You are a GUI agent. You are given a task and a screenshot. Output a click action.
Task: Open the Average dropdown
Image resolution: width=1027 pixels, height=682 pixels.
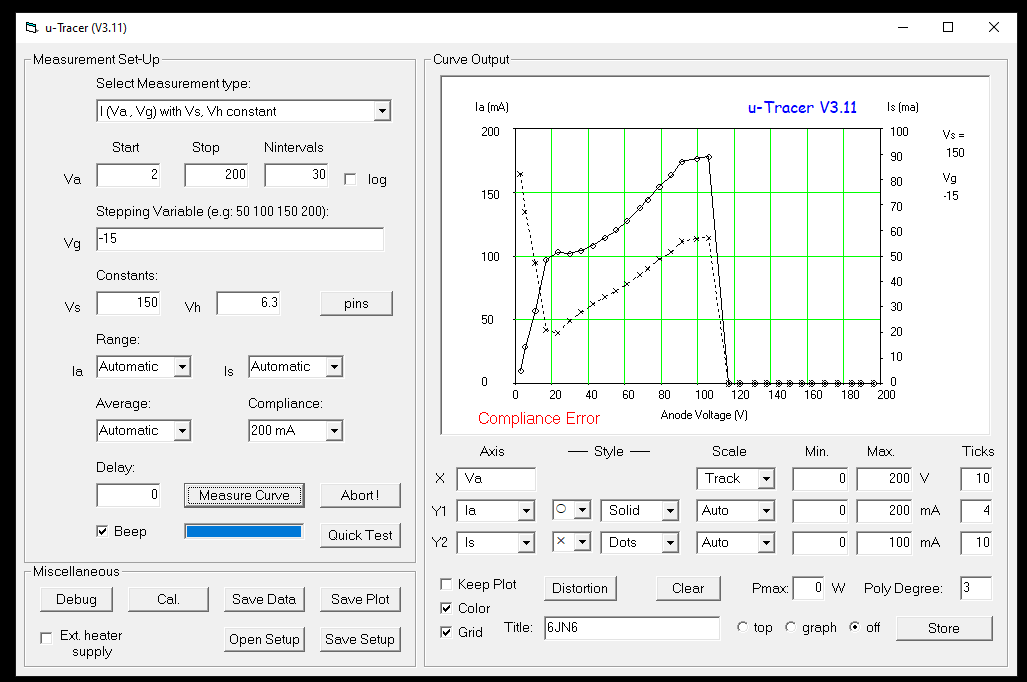183,430
